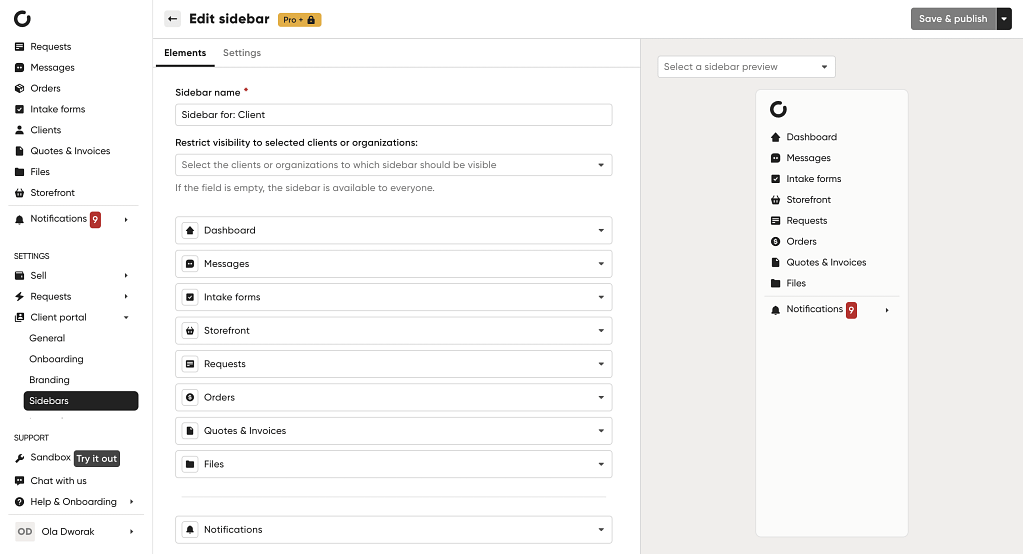The height and width of the screenshot is (554, 1023).
Task: Click the app logo at top of left sidebar
Action: coord(22,19)
